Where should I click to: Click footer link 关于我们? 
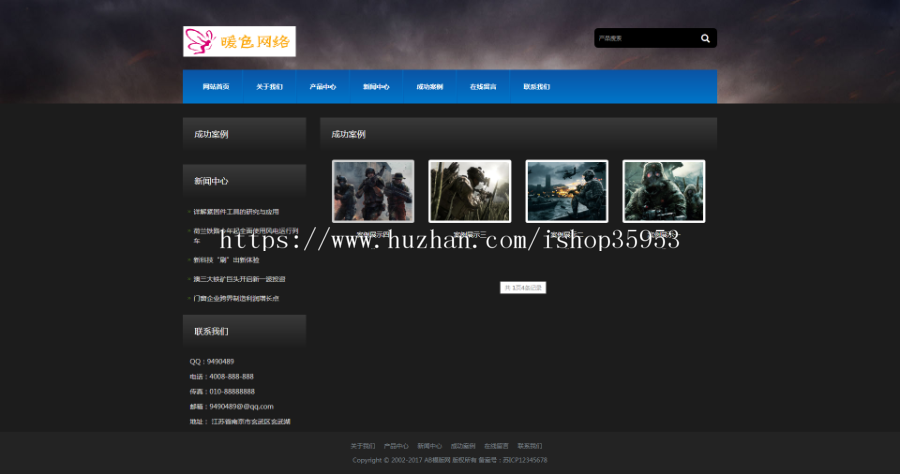pos(363,446)
